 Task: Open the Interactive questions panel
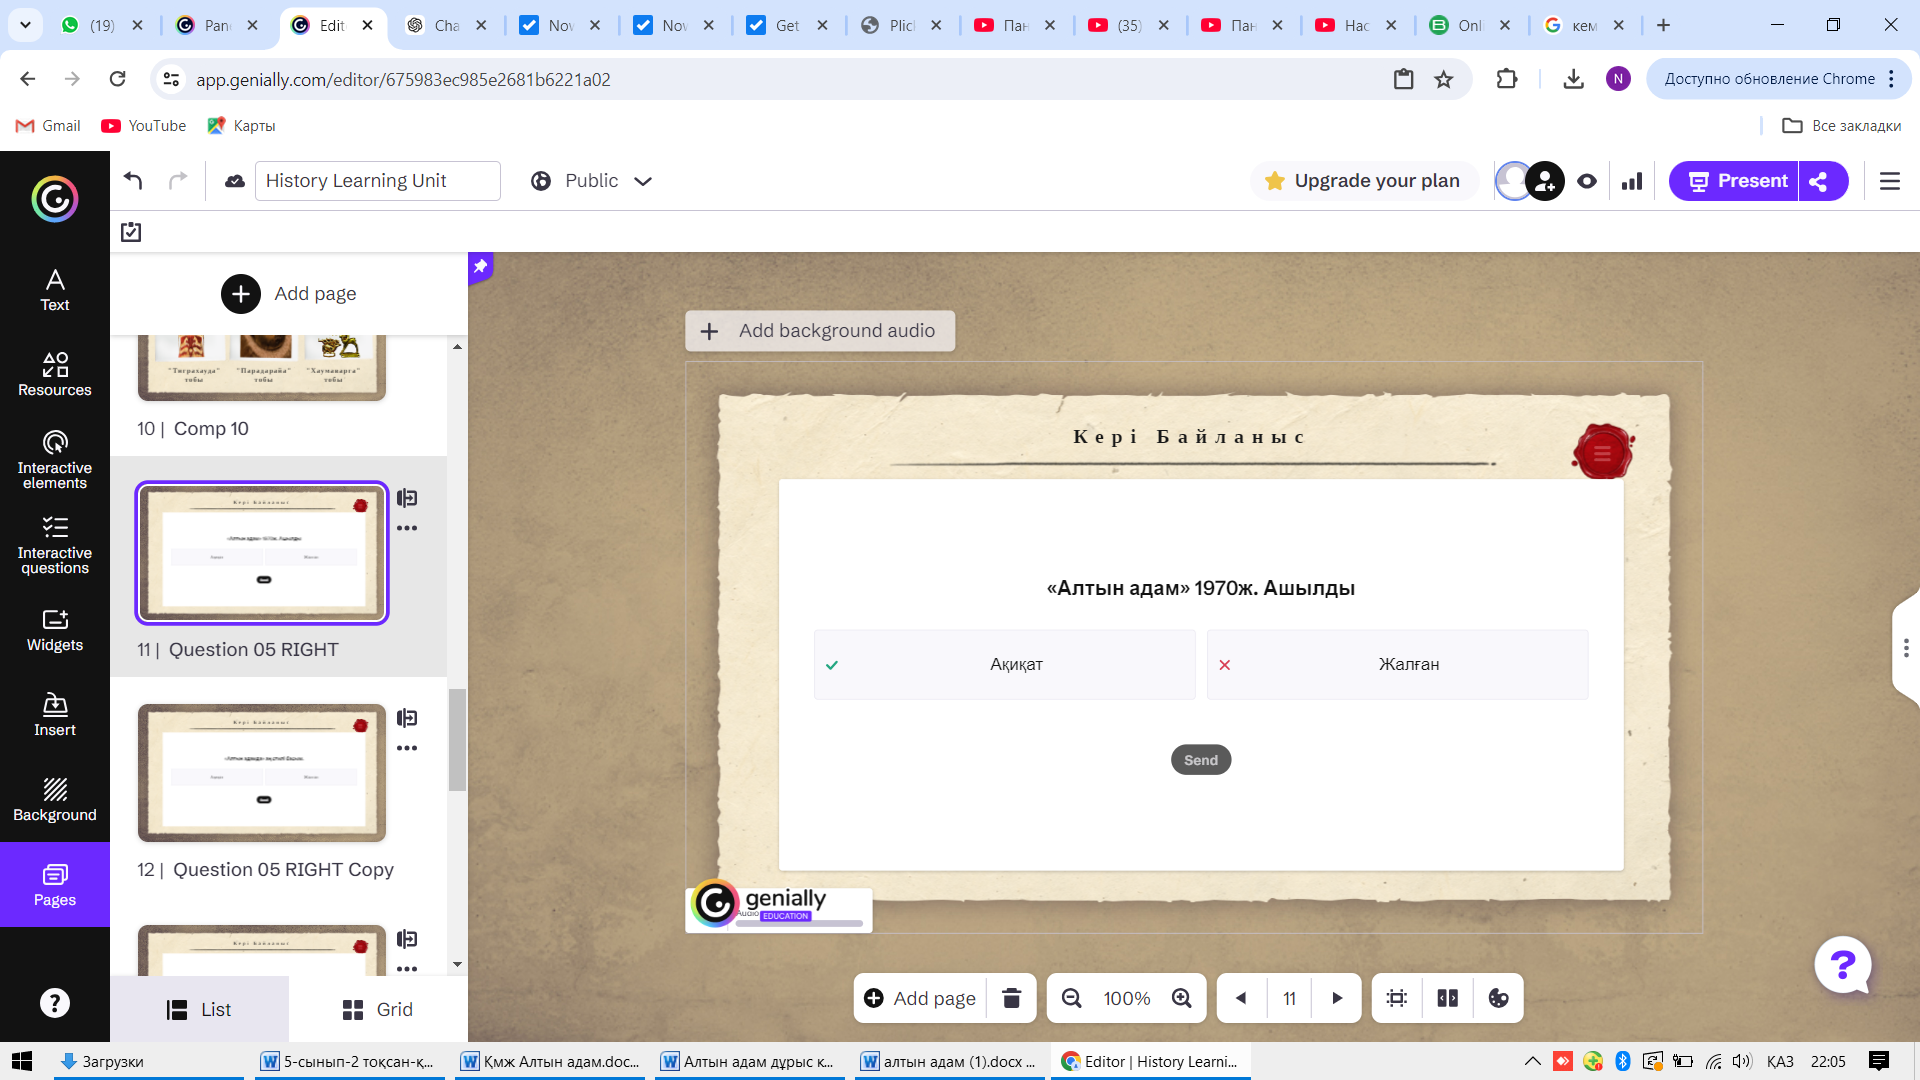[55, 545]
